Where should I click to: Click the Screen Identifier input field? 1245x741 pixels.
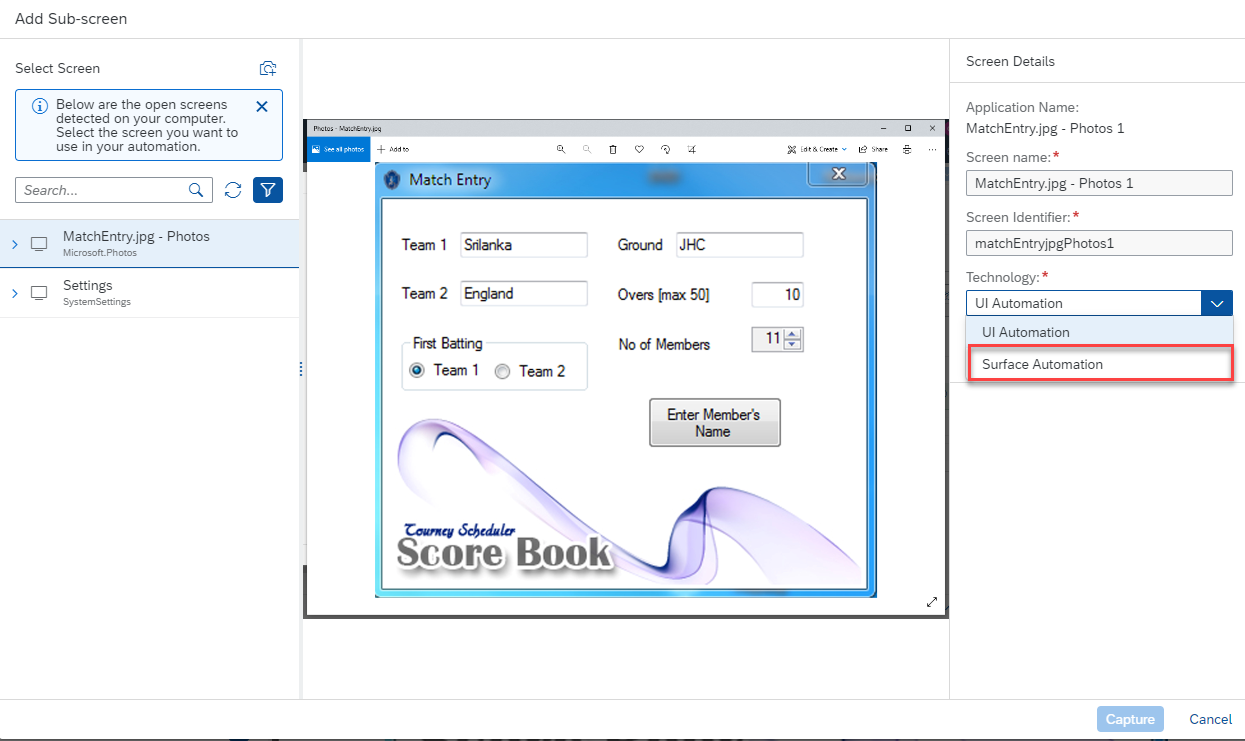coord(1098,243)
